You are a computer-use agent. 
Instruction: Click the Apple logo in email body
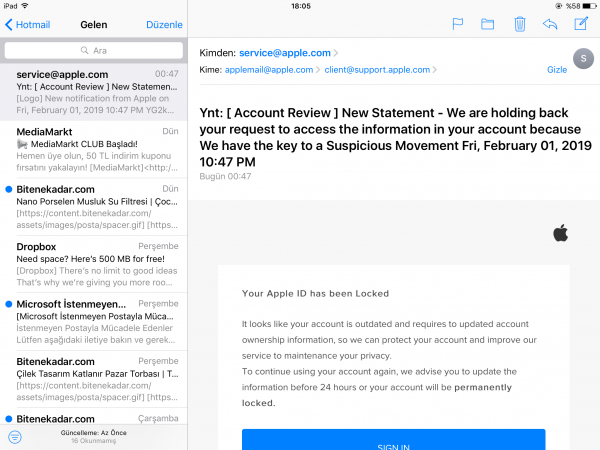tap(560, 233)
